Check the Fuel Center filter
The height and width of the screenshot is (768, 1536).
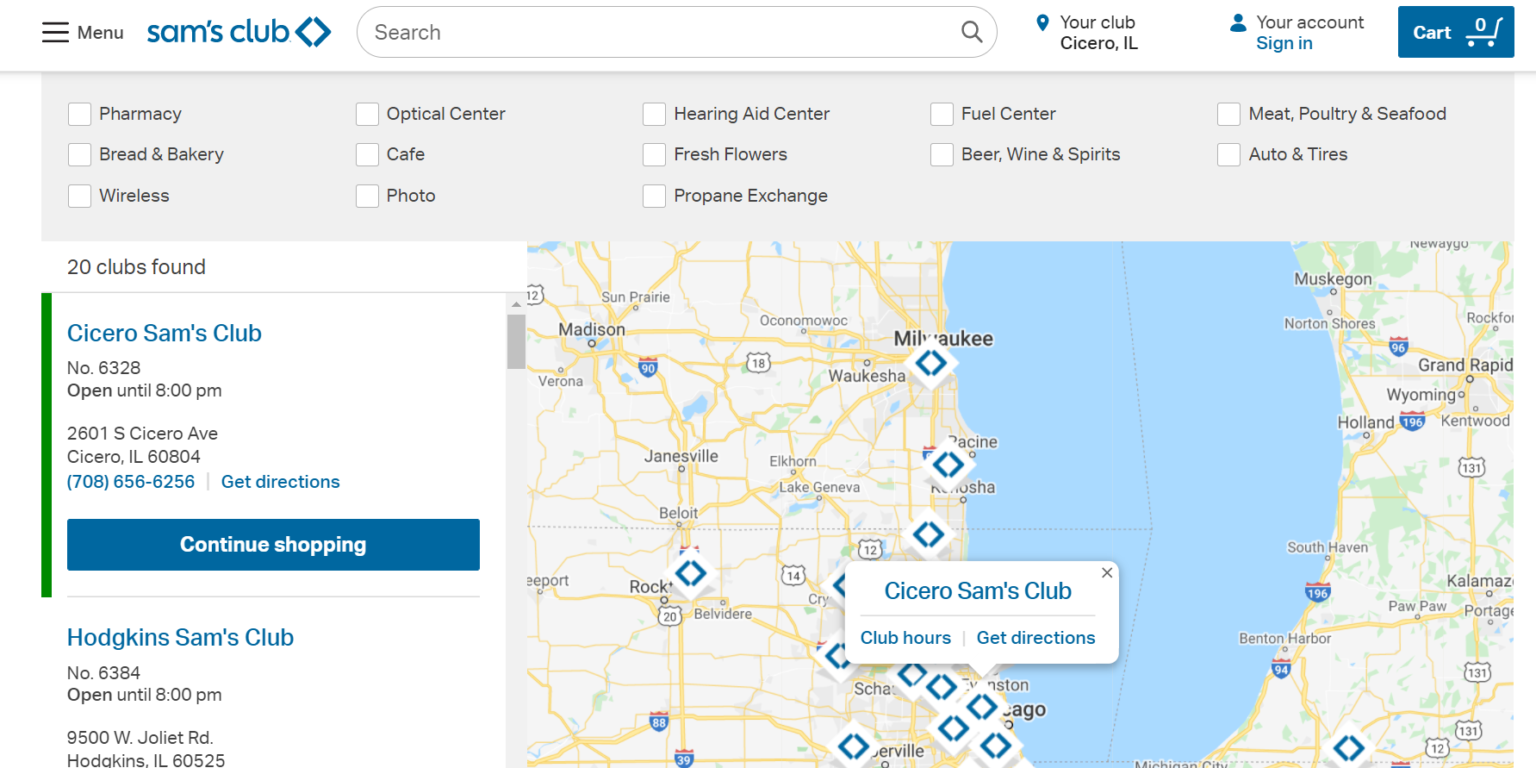[x=941, y=113]
